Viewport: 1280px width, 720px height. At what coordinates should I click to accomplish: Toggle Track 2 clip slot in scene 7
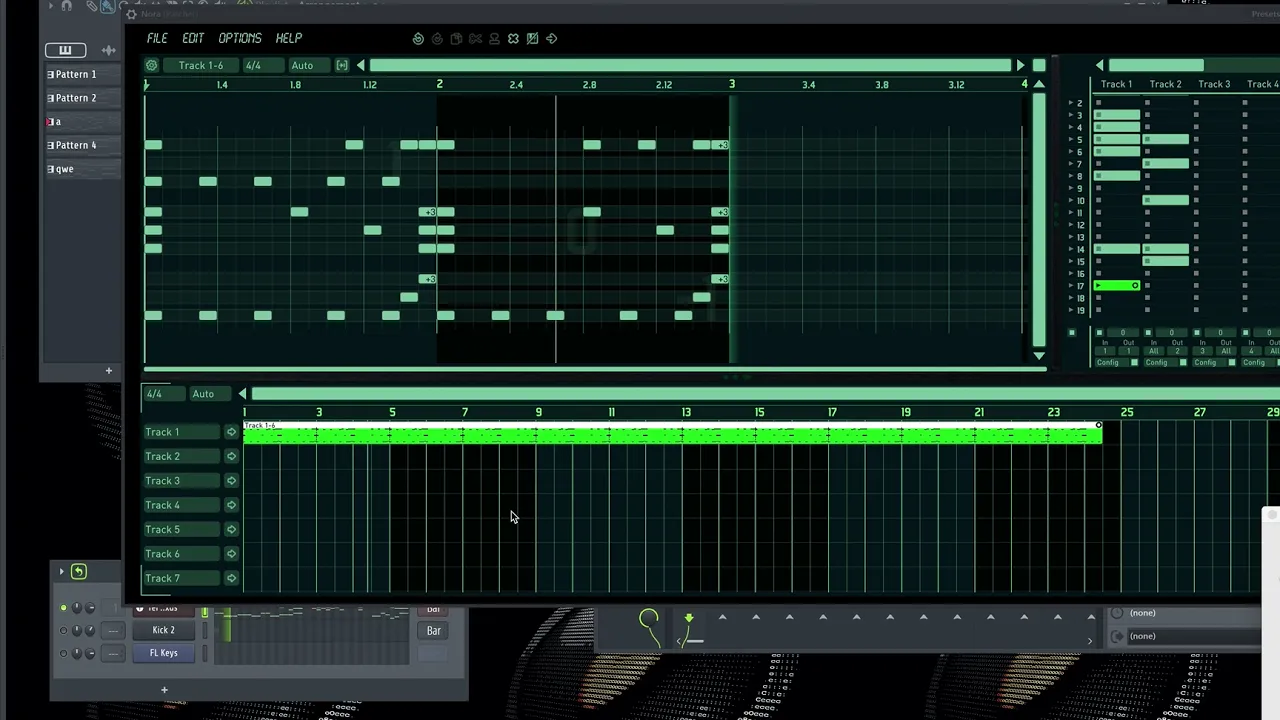(1166, 164)
